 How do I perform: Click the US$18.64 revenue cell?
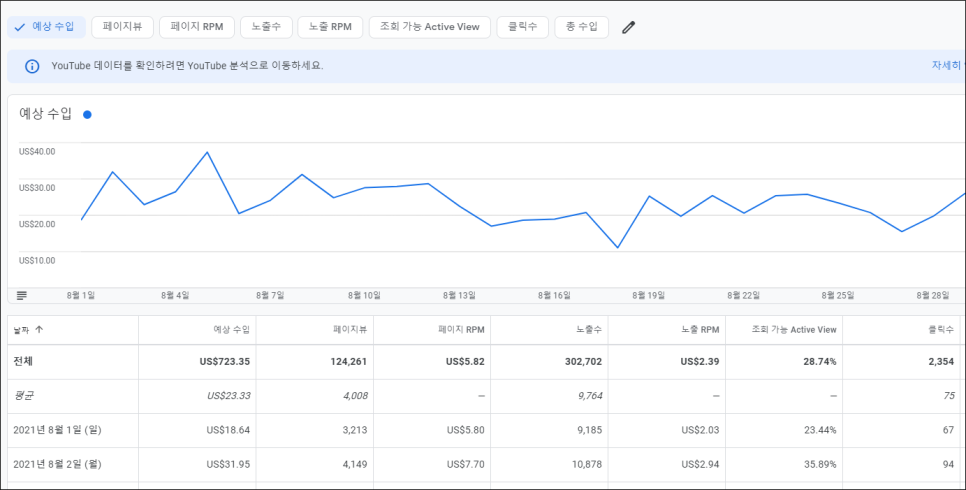click(229, 430)
